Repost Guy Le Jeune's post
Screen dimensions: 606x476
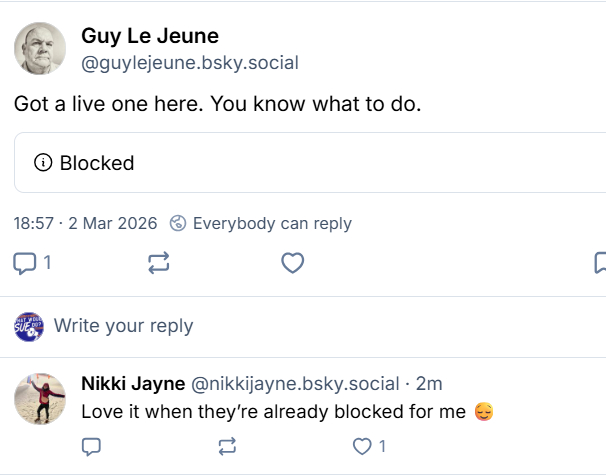pyautogui.click(x=158, y=263)
